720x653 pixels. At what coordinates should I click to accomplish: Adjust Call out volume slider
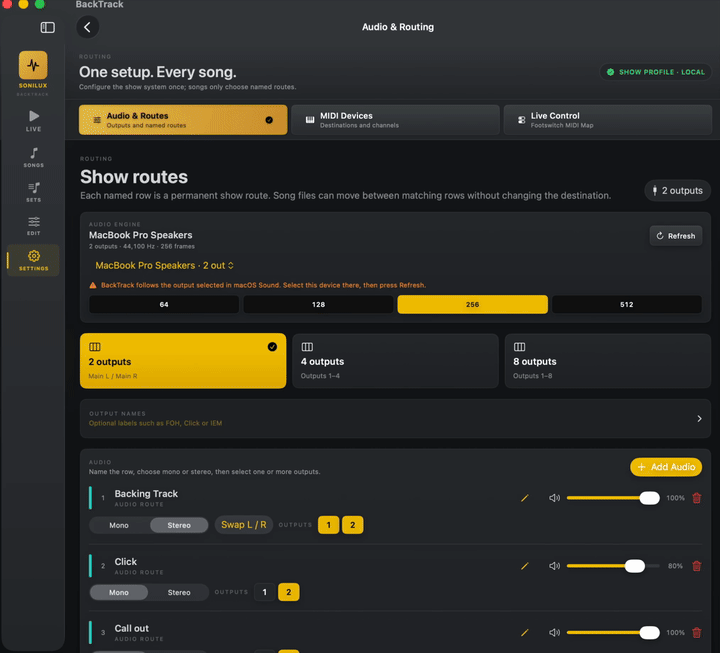pyautogui.click(x=613, y=633)
